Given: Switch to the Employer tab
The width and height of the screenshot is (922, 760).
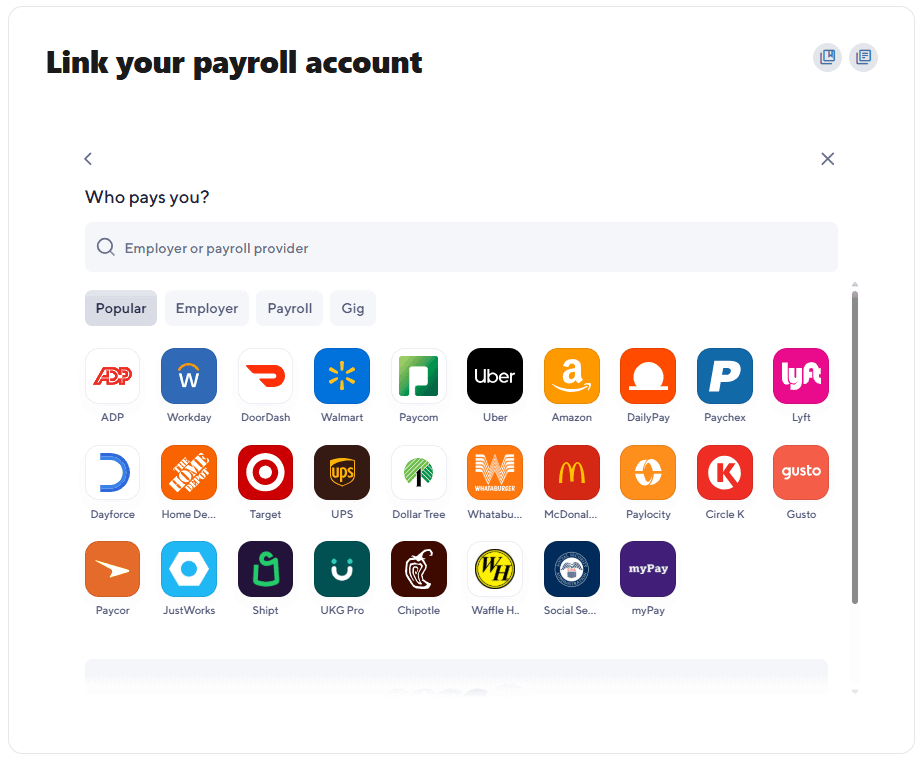Looking at the screenshot, I should (x=207, y=308).
